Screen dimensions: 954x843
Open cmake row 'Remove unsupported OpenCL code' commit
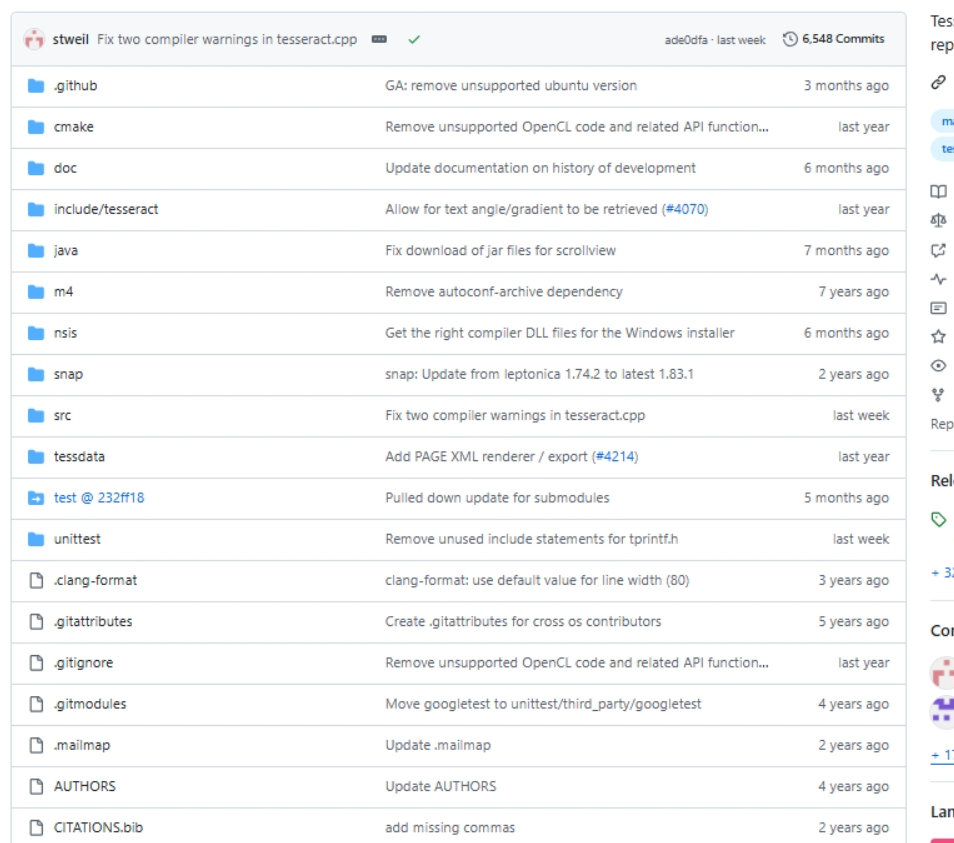tap(576, 127)
